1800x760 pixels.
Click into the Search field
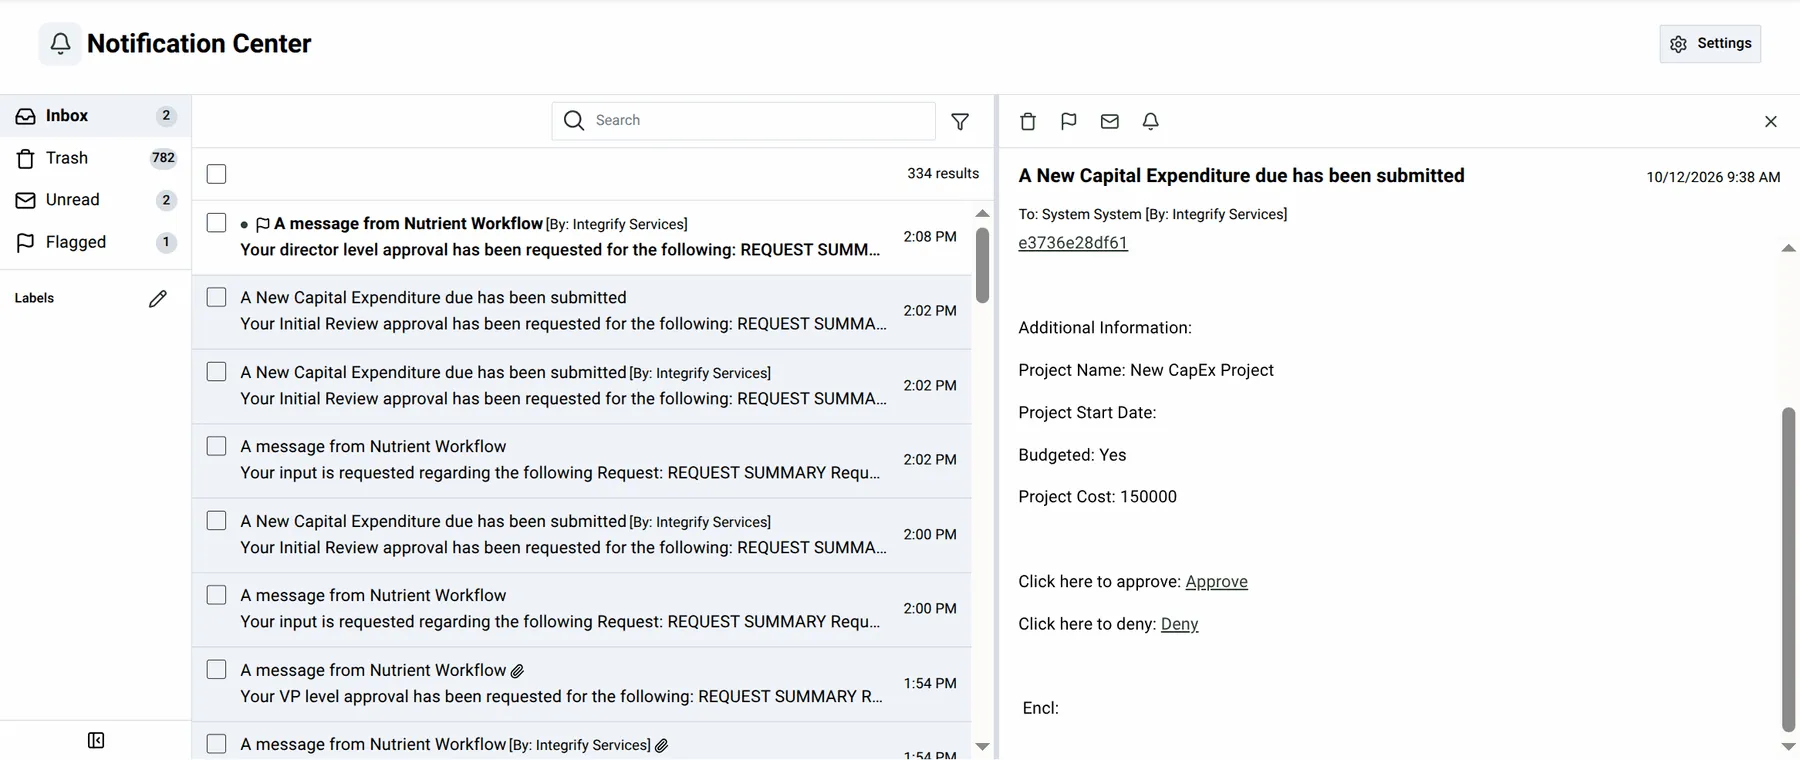744,121
